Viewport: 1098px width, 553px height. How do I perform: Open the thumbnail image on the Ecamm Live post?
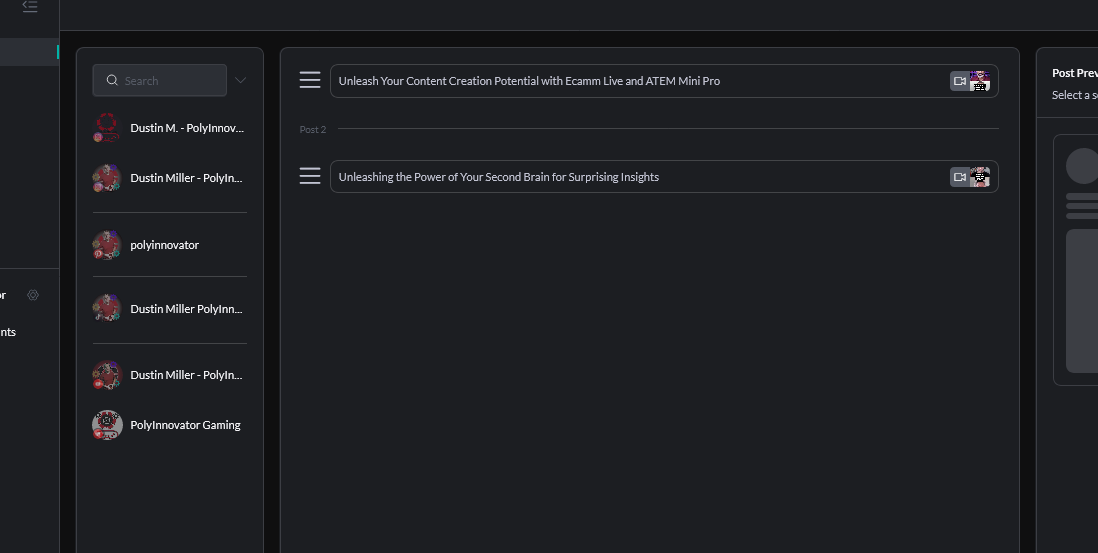click(980, 81)
